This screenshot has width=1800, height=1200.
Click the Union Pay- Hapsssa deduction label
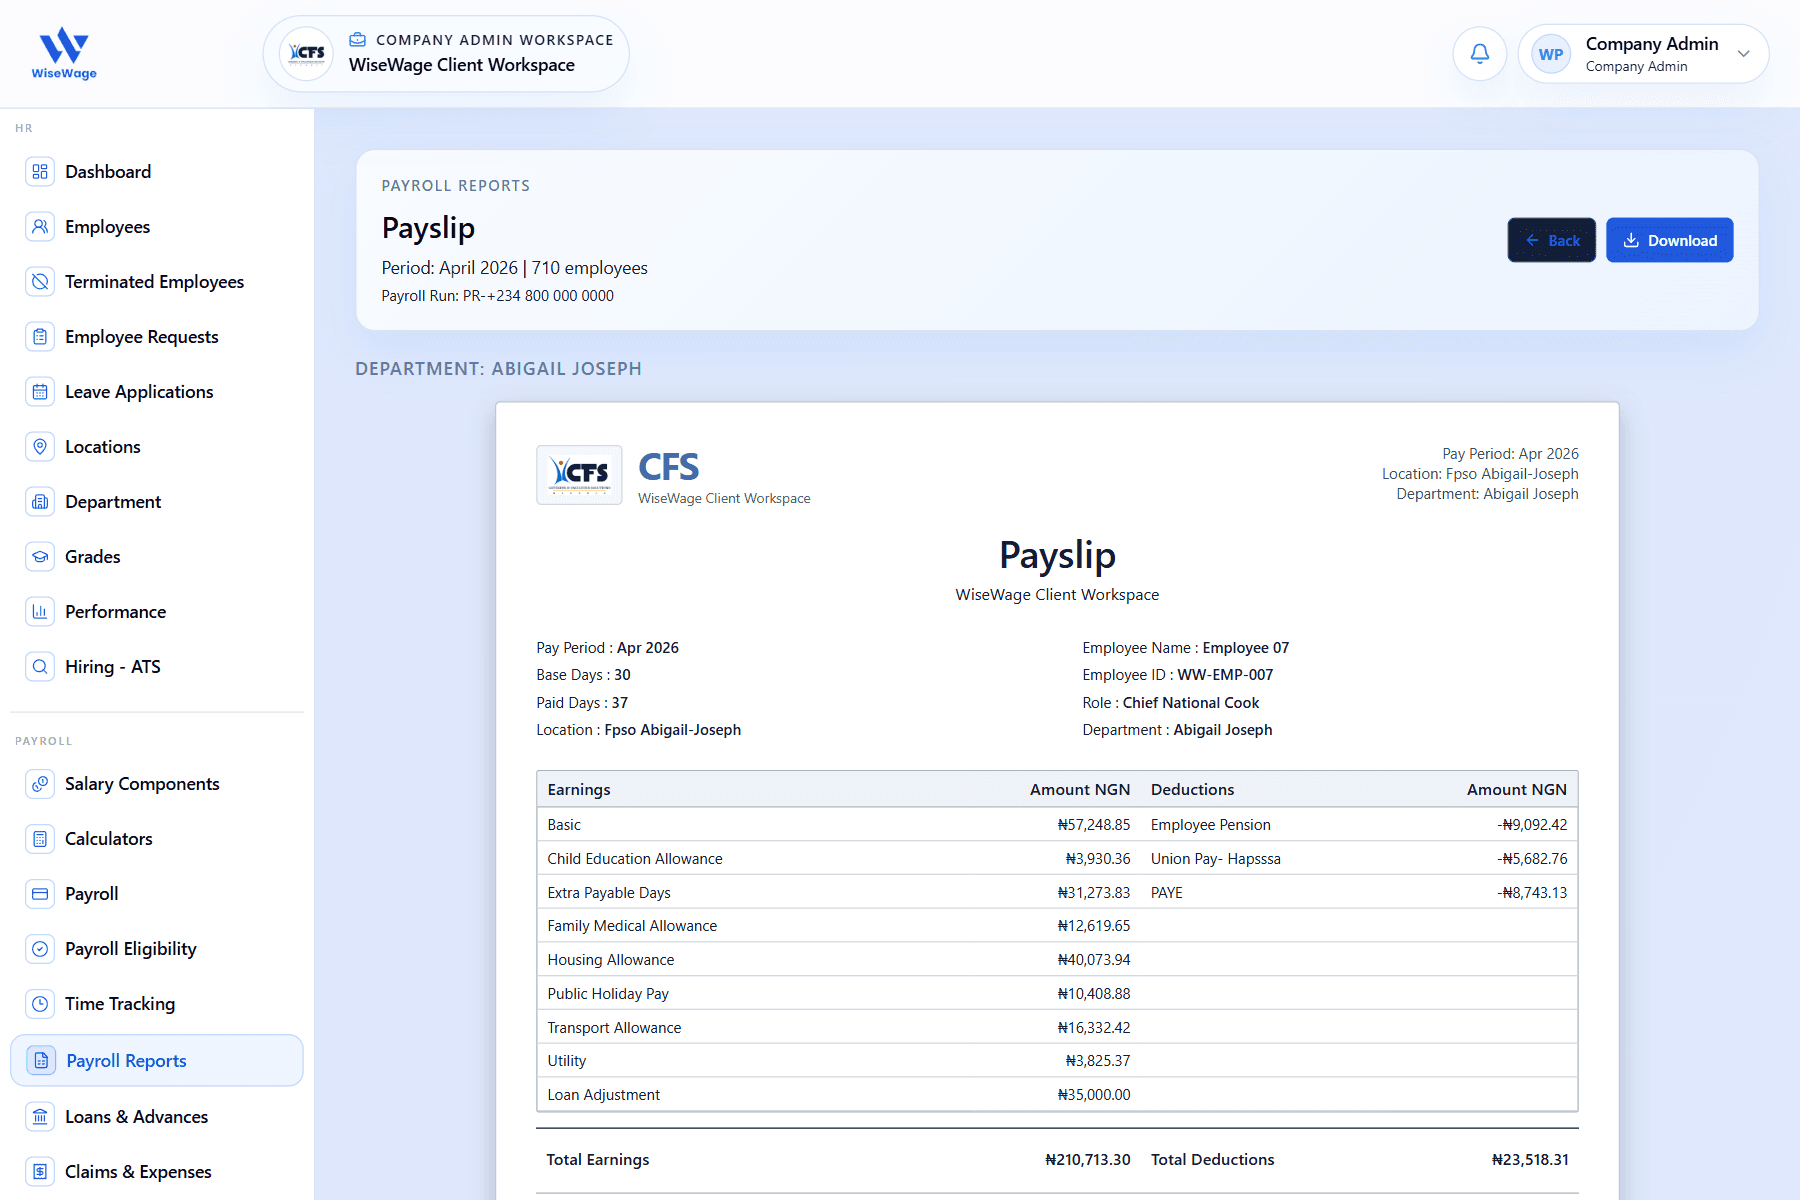[1215, 859]
